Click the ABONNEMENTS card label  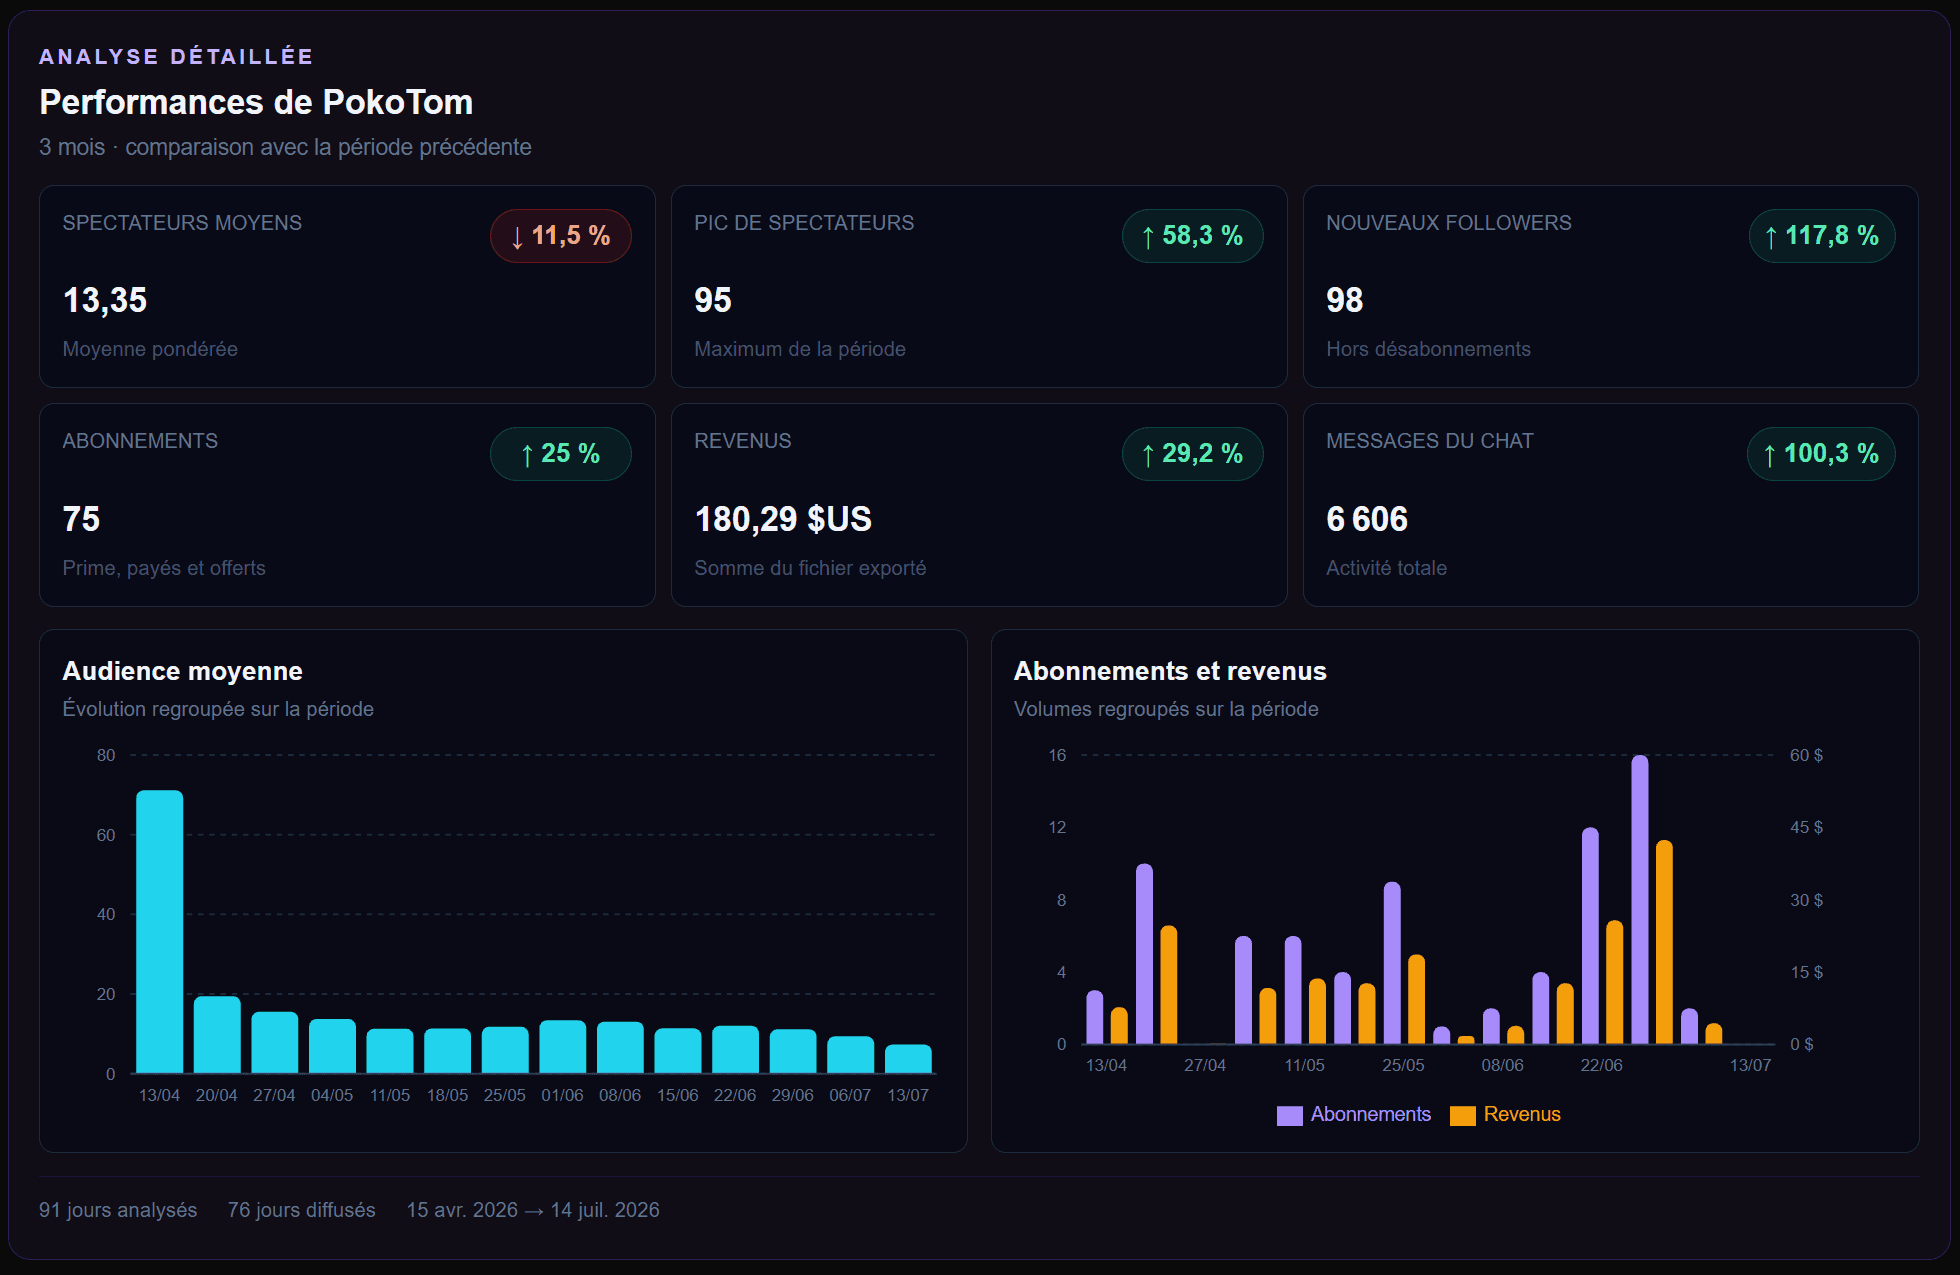[x=140, y=441]
